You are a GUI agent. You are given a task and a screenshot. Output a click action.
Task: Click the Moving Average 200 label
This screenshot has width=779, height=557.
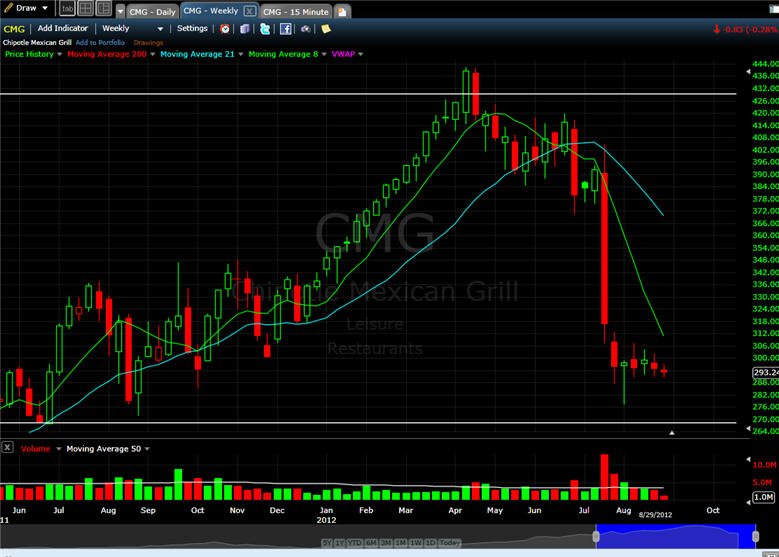[x=107, y=54]
